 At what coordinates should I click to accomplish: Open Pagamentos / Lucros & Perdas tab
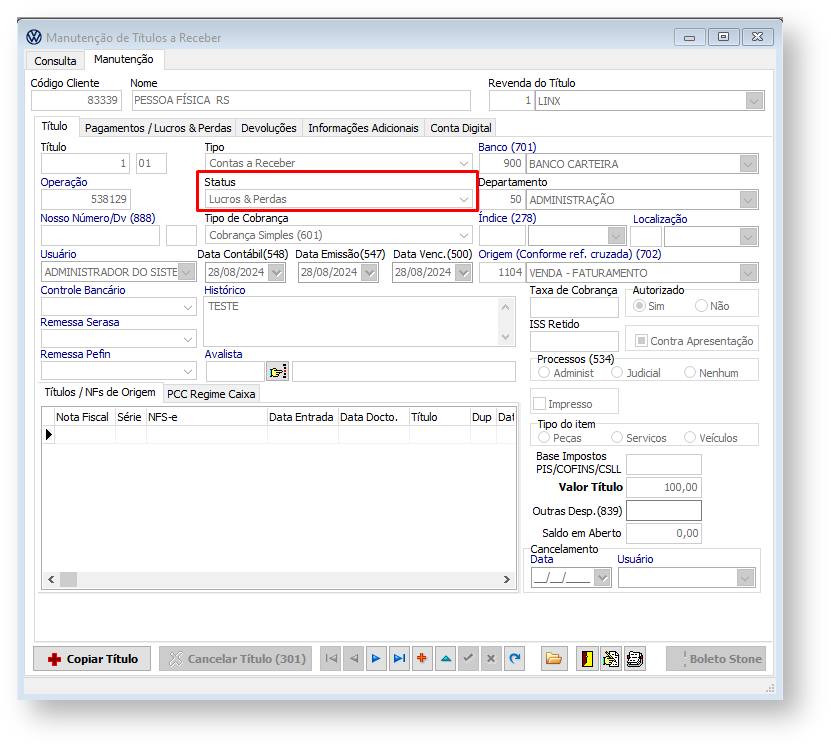pyautogui.click(x=158, y=128)
